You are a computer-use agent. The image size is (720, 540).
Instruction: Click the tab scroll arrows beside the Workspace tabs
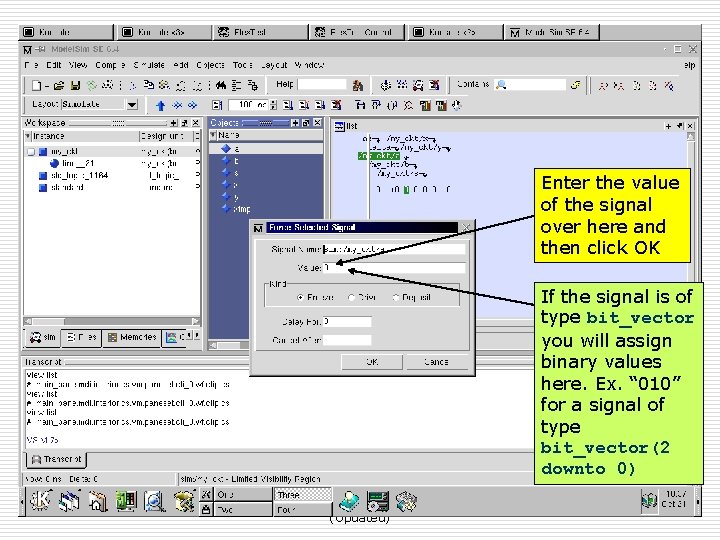(x=193, y=337)
